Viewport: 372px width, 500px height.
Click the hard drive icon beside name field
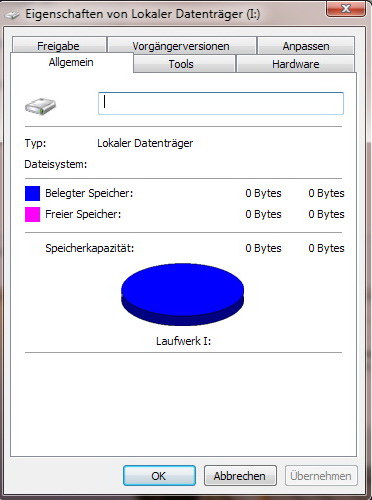point(41,106)
